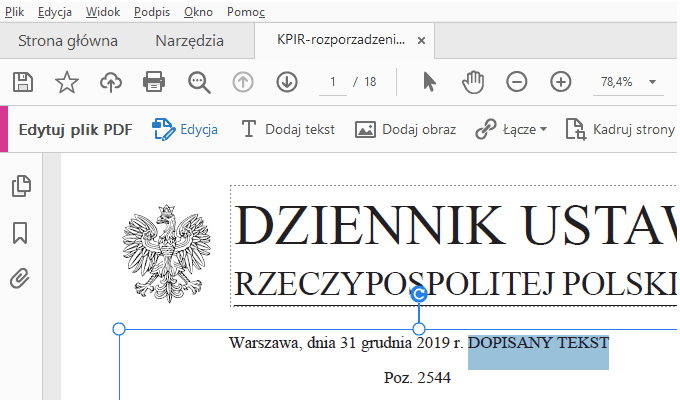Open the Podpis menu

click(152, 12)
